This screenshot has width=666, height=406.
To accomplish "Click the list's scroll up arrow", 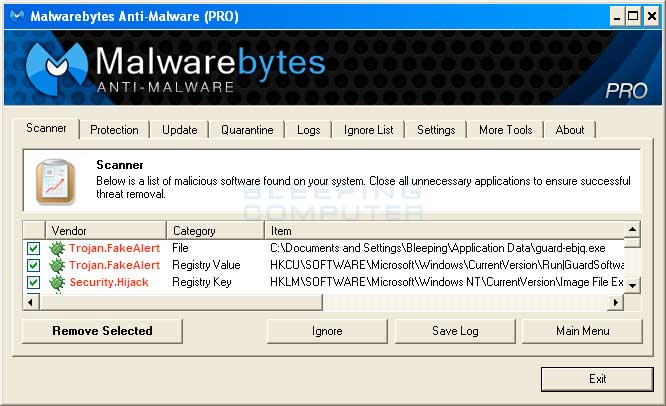I will (632, 230).
